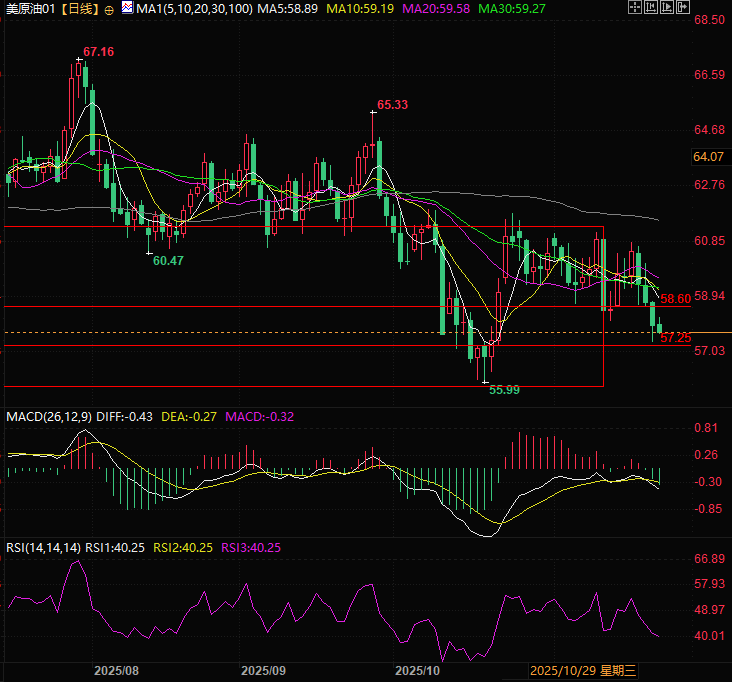
Task: Click the orange 64.07 price axis tag
Action: (x=708, y=157)
